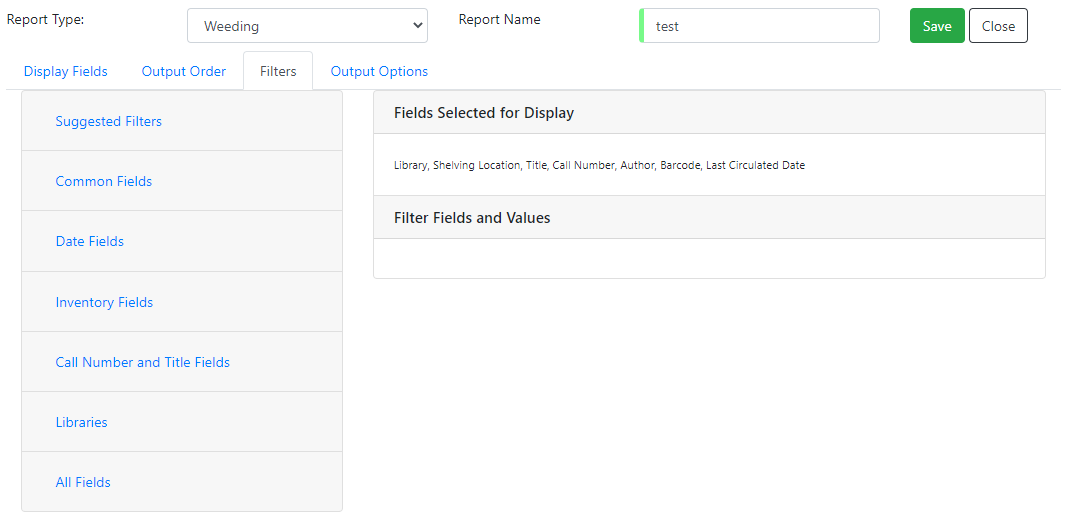Select the Filters tab
Screen dimensions: 1072x521
point(278,71)
